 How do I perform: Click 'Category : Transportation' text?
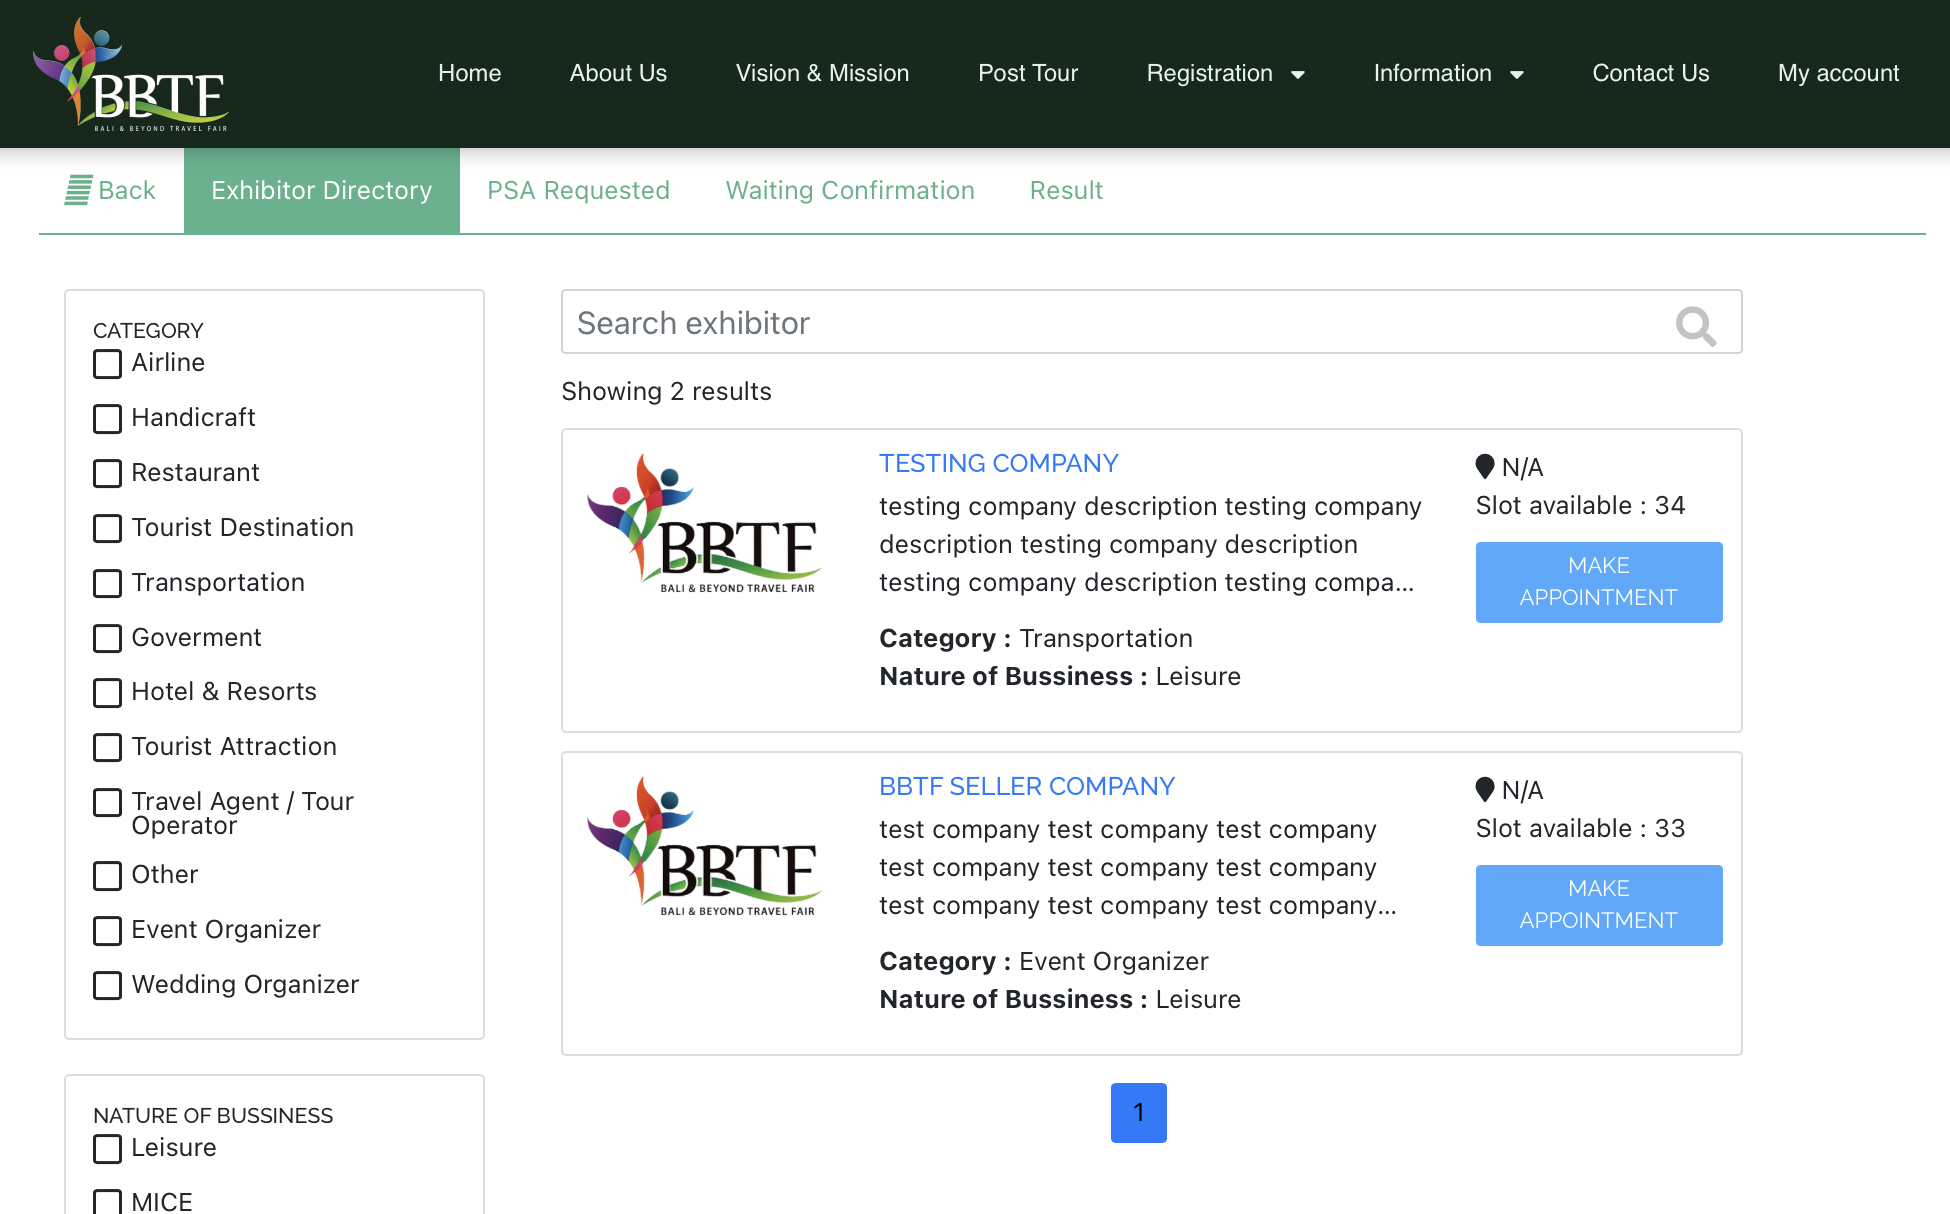pyautogui.click(x=1035, y=638)
